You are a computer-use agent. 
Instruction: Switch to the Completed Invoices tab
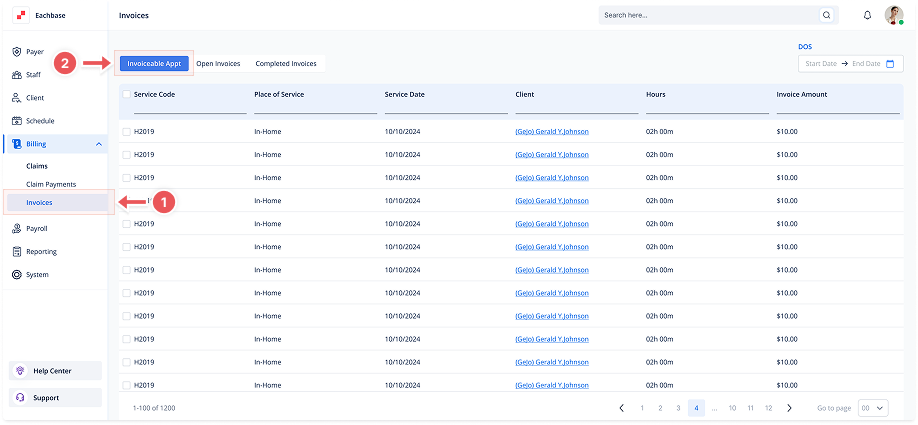click(x=286, y=64)
